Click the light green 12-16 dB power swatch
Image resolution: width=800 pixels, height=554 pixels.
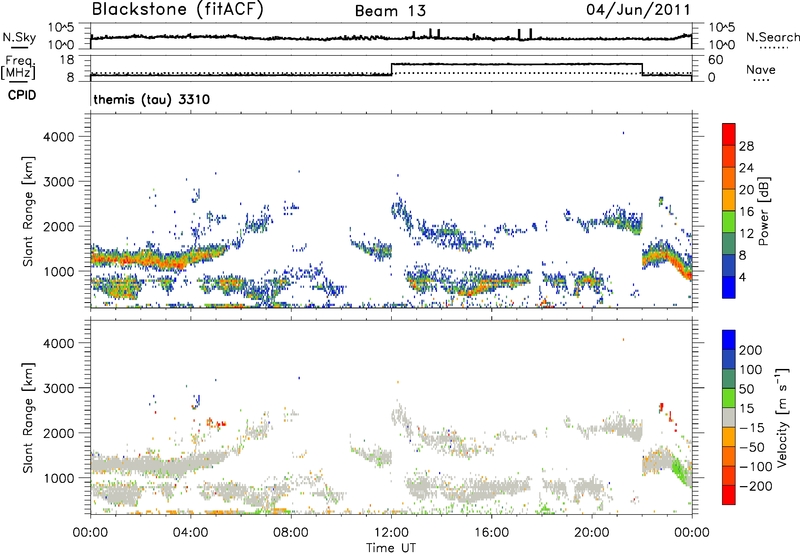point(729,222)
